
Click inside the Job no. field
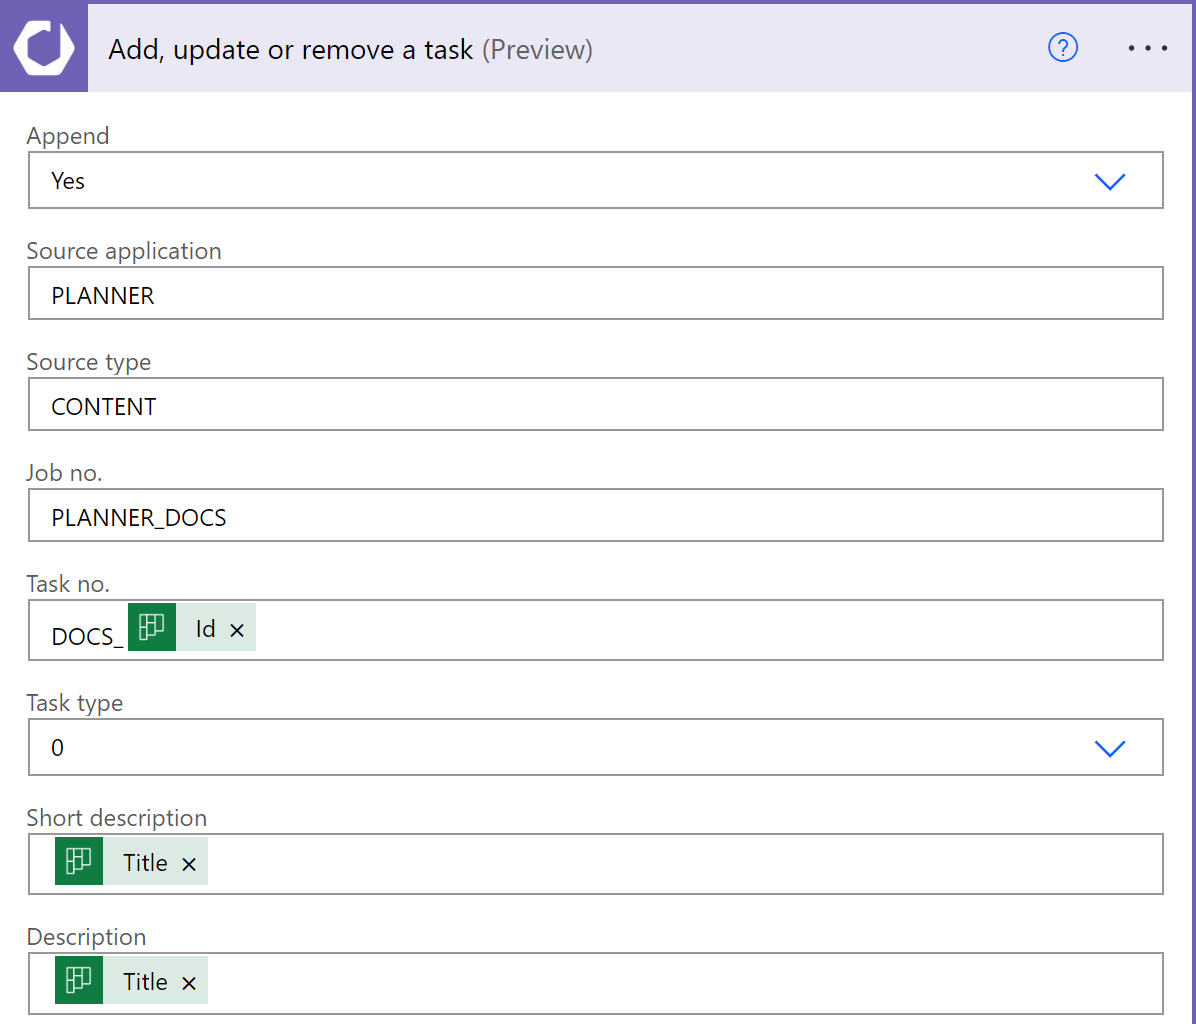click(595, 516)
